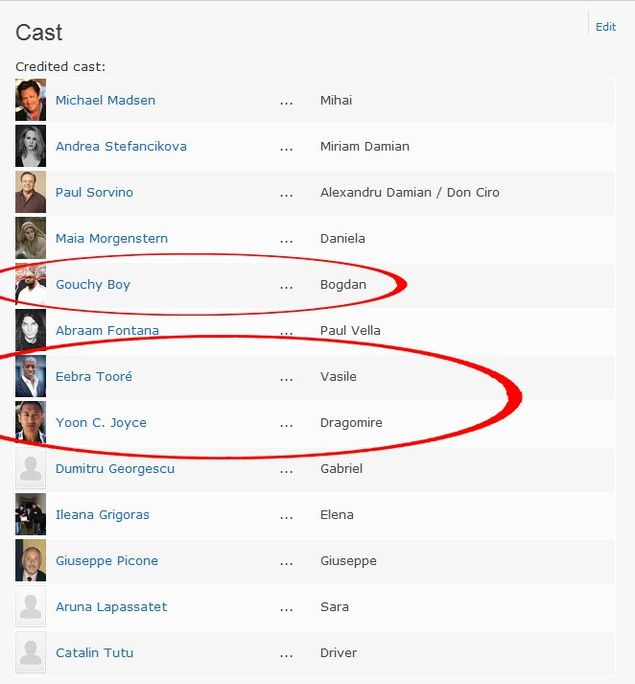The image size is (635, 684).
Task: Open the Michael Madsen name link
Action: [105, 100]
